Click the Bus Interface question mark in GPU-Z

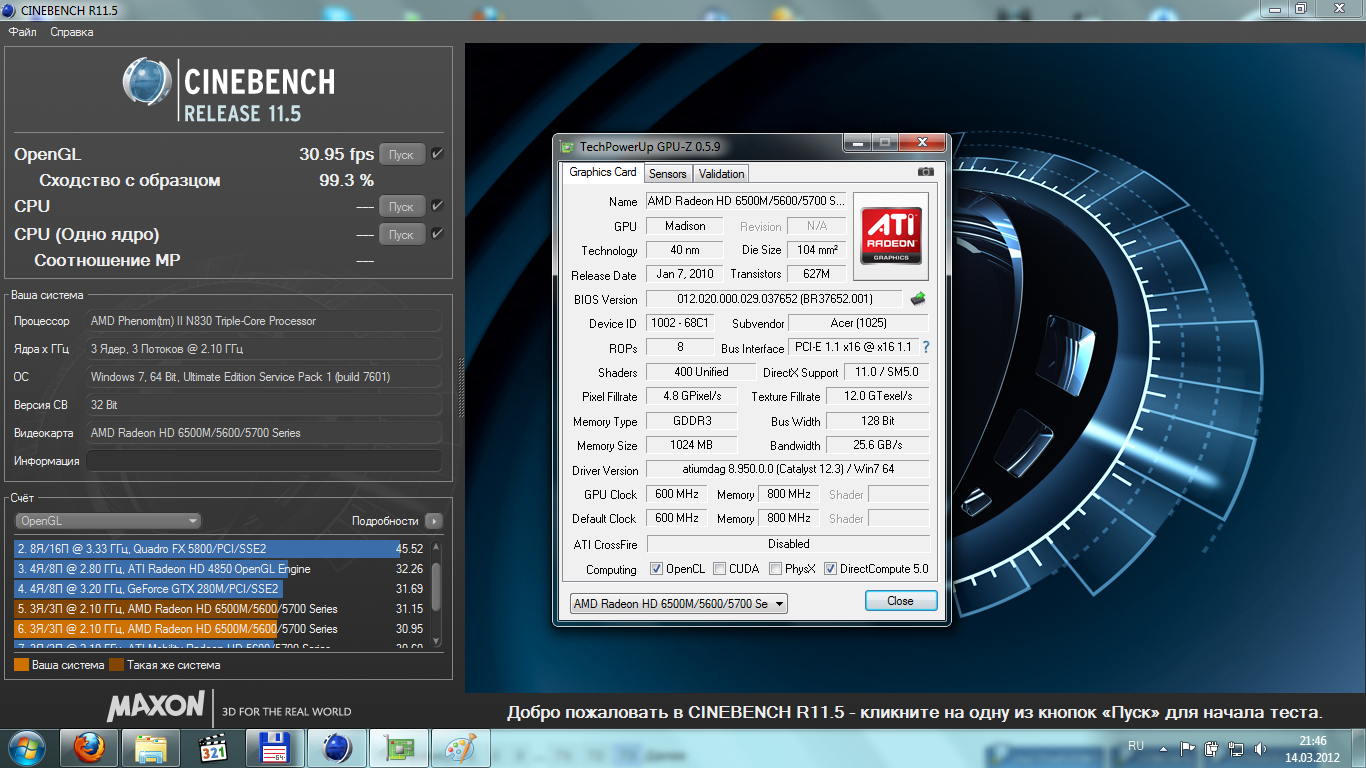click(x=926, y=347)
